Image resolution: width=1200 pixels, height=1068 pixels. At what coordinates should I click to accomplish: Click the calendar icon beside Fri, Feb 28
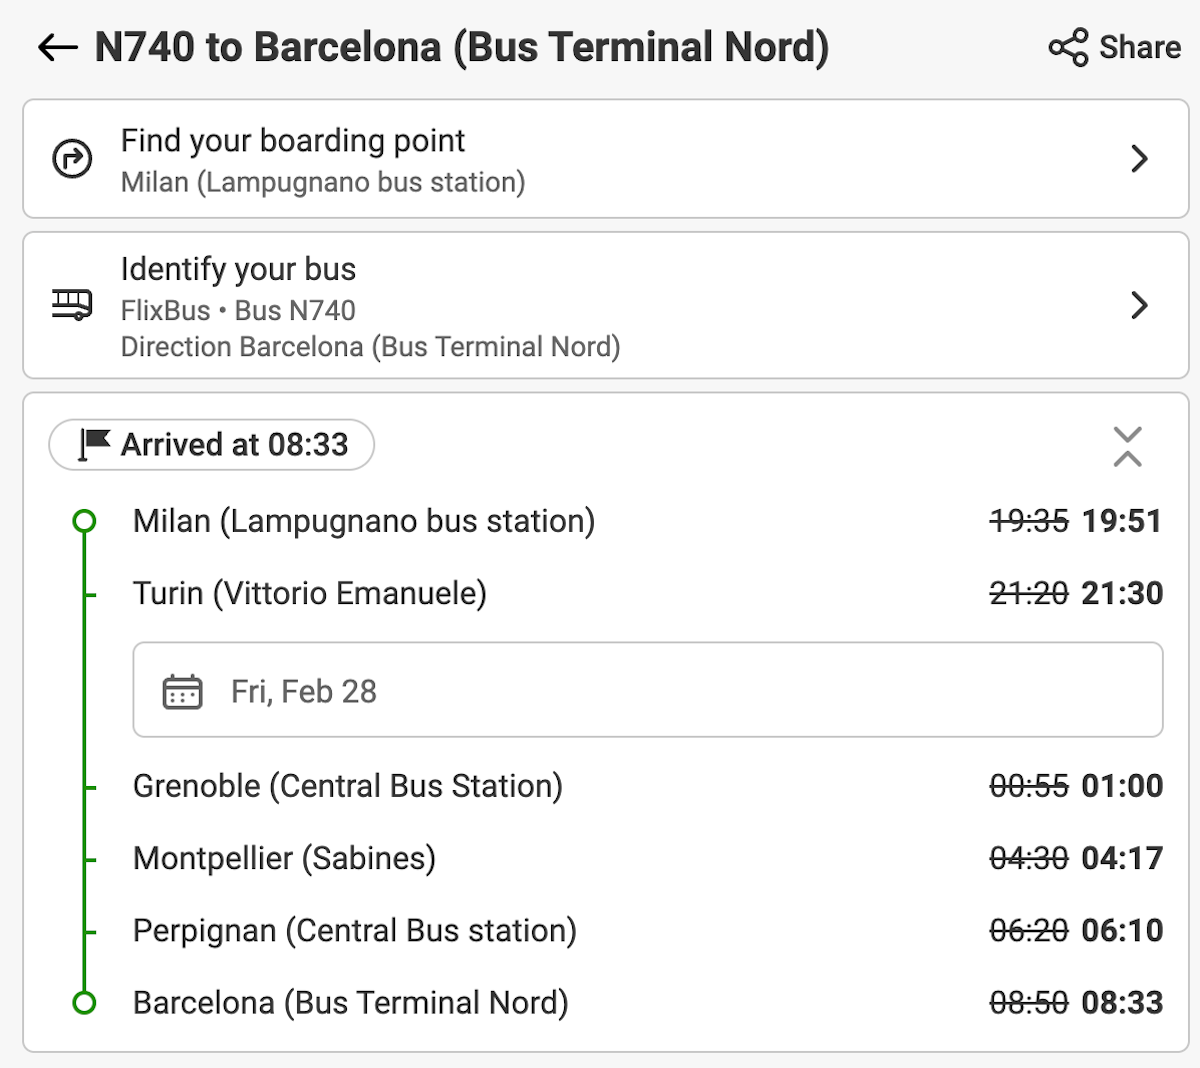182,691
